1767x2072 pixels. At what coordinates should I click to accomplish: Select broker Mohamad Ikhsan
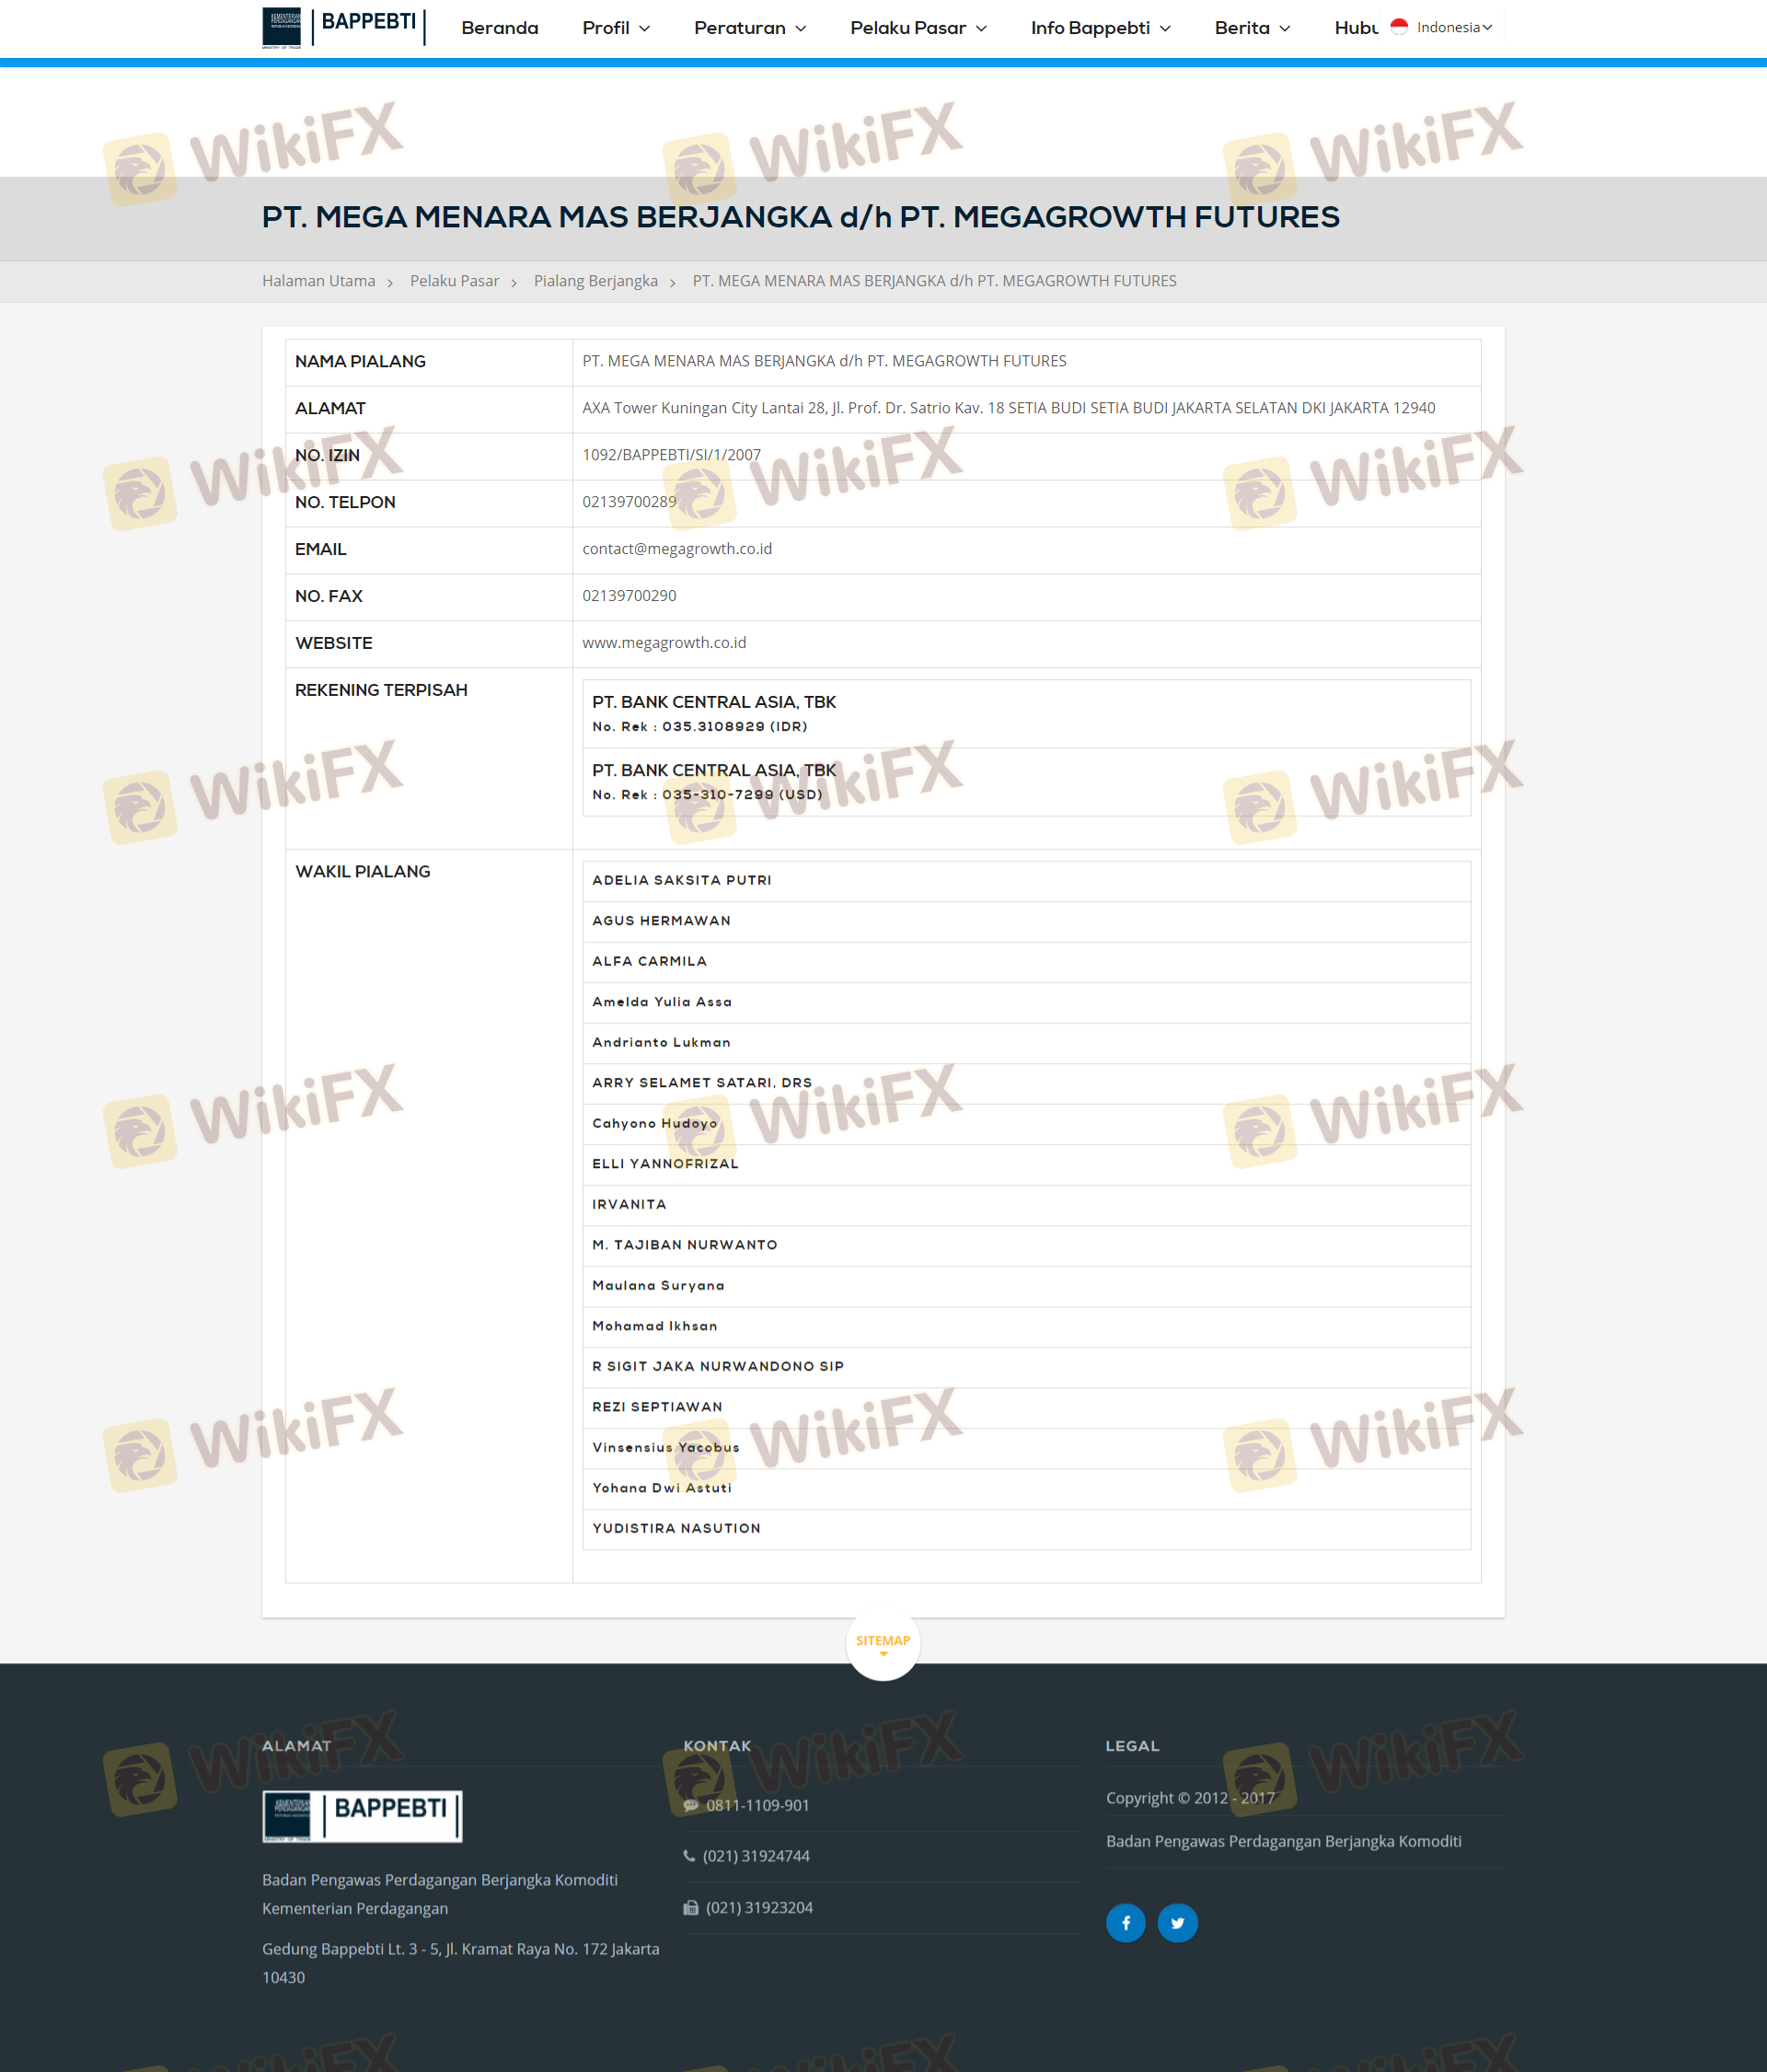coord(1026,1327)
